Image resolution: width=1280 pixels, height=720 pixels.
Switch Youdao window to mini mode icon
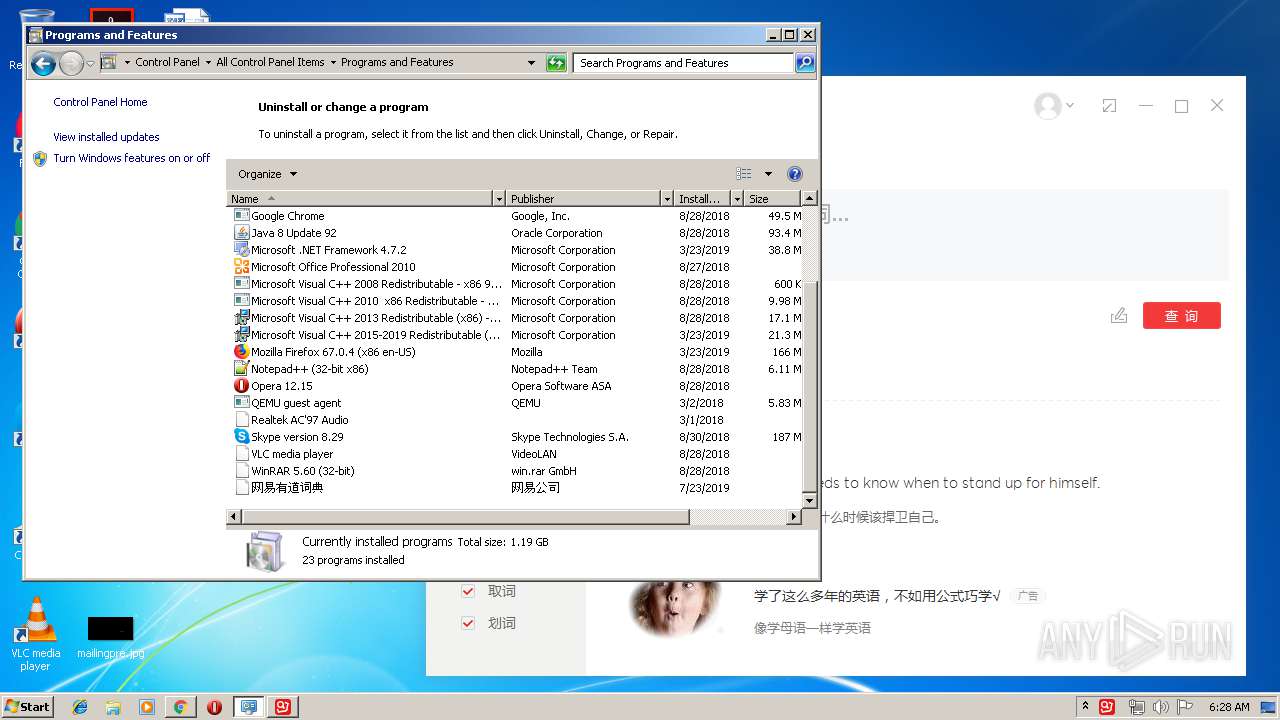1109,106
